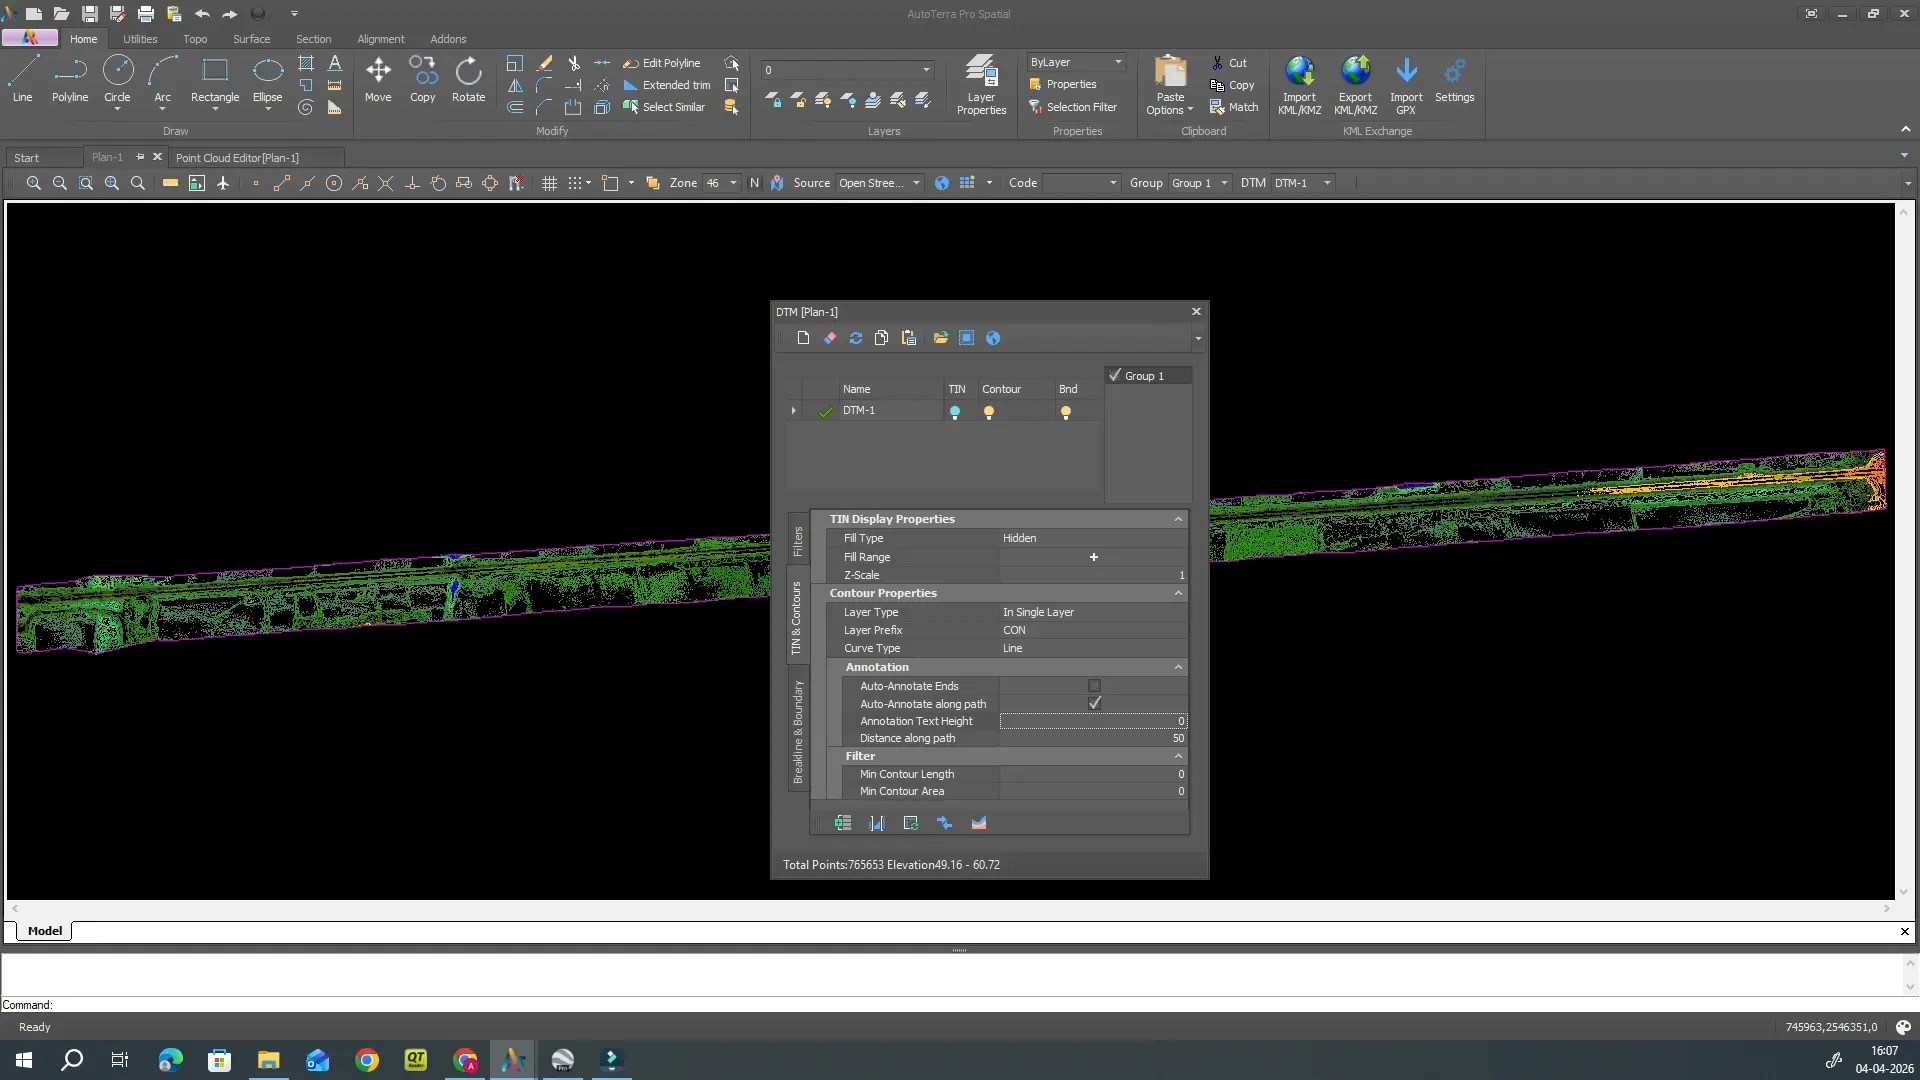Switch to the Surface ribbon tab
Image resolution: width=1920 pixels, height=1080 pixels.
coord(251,39)
